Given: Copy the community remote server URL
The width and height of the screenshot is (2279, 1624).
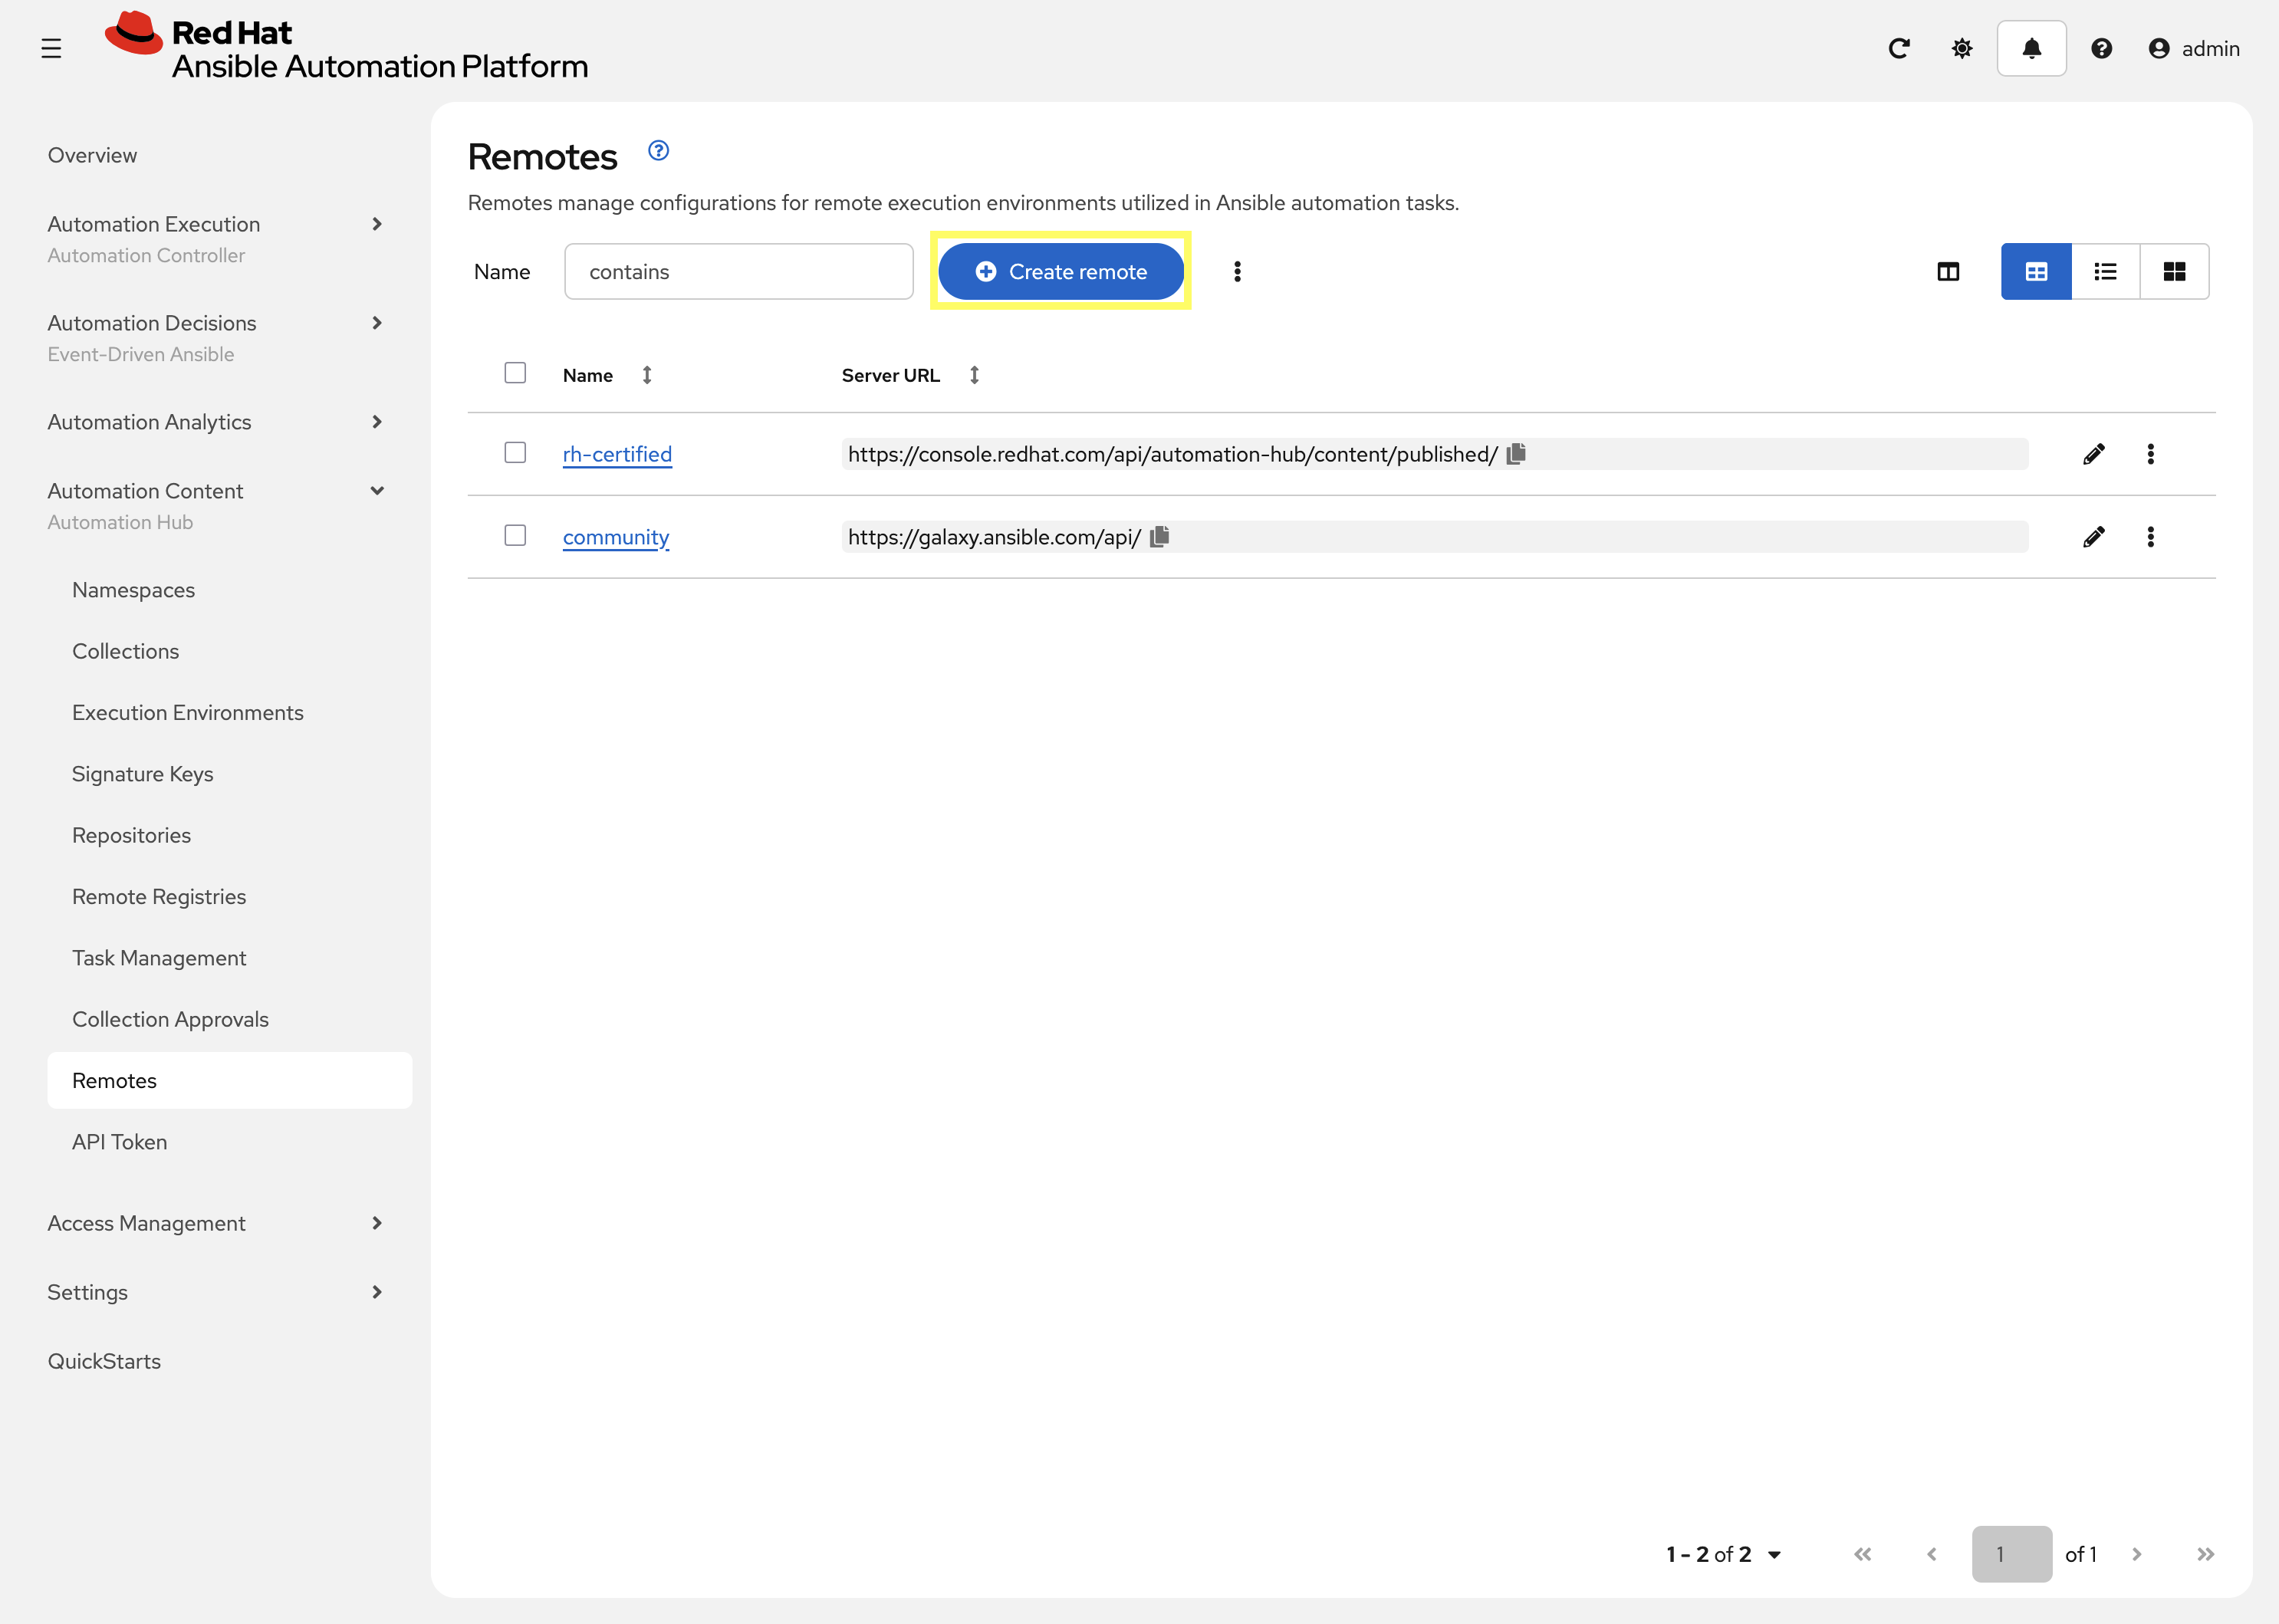Looking at the screenshot, I should (x=1160, y=536).
